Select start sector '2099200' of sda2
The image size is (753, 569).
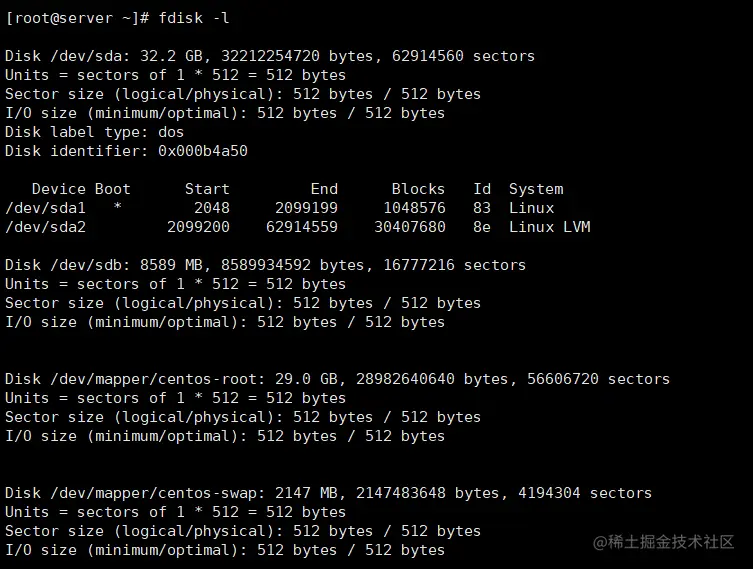tap(198, 227)
